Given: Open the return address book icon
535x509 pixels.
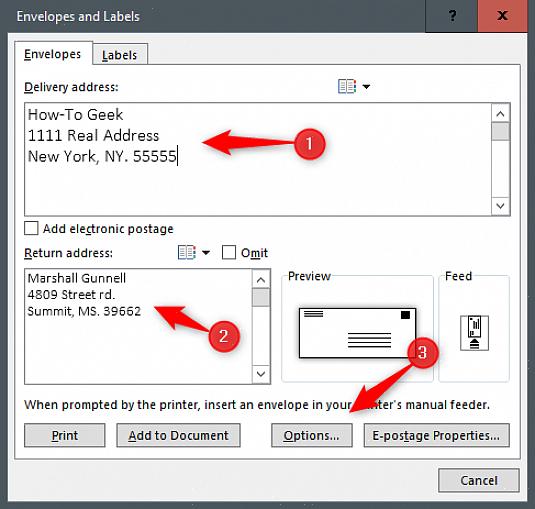Looking at the screenshot, I should [187, 252].
